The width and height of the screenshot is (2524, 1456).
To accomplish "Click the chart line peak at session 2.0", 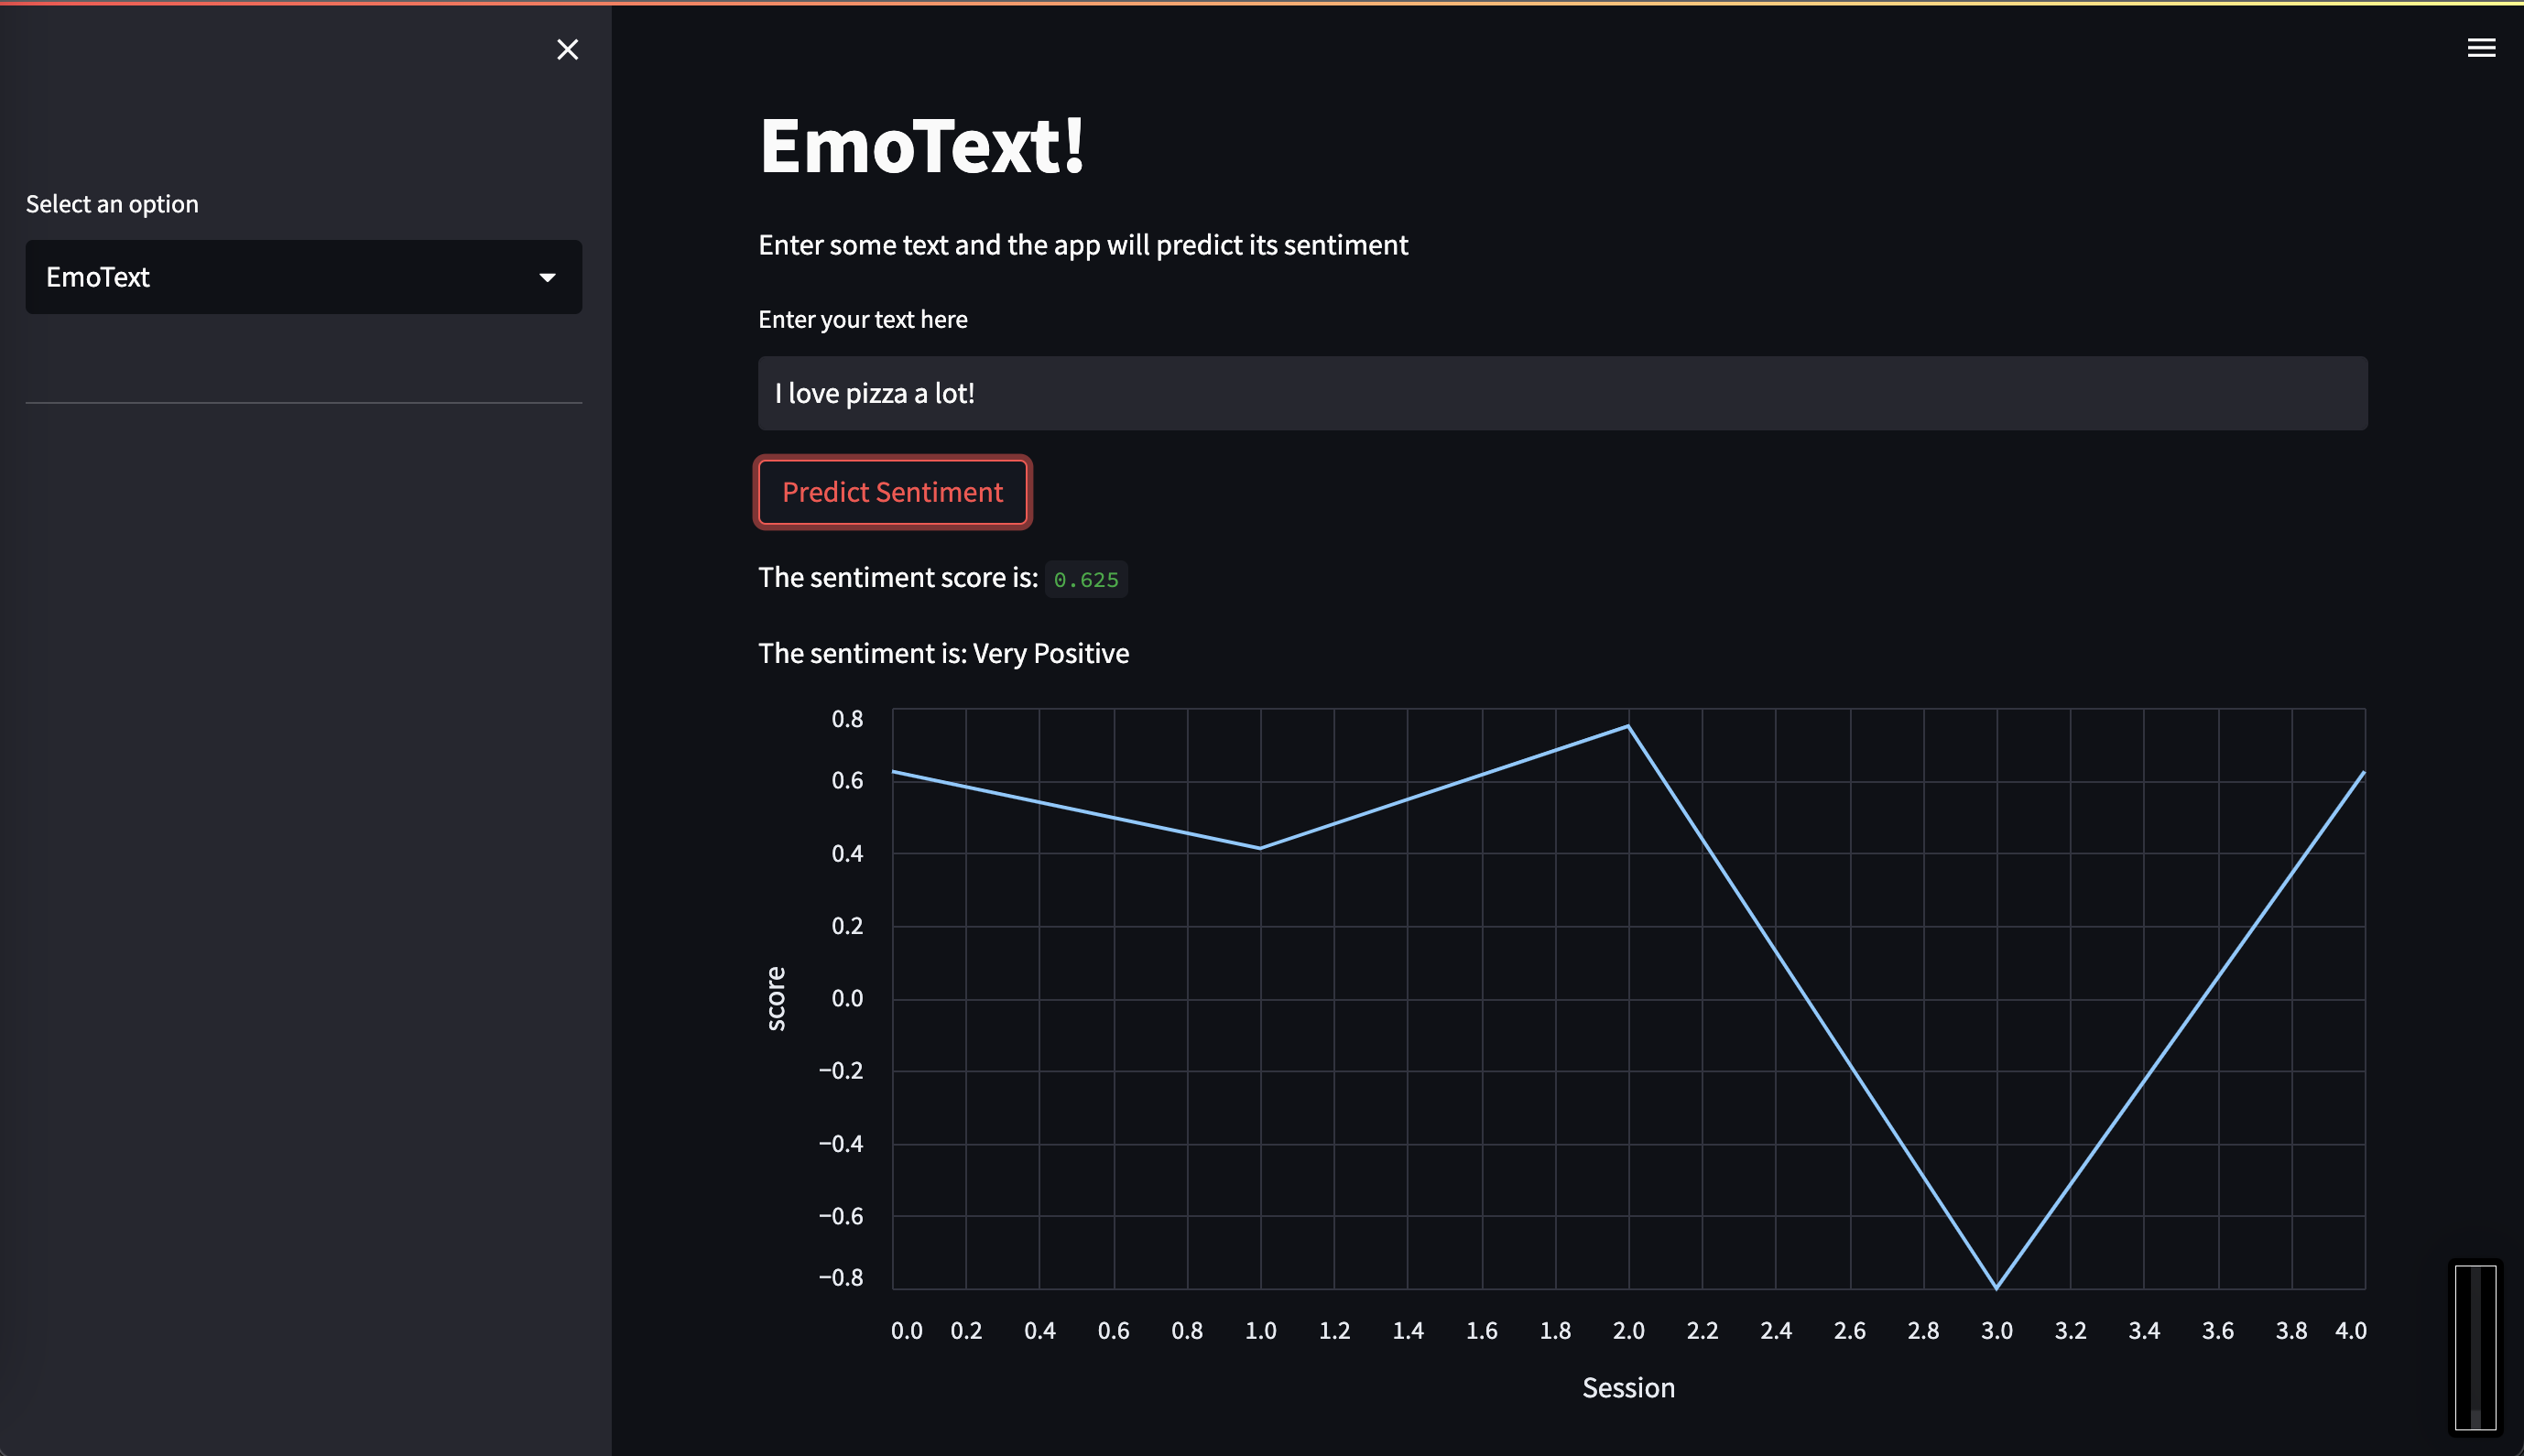I will 1628,726.
